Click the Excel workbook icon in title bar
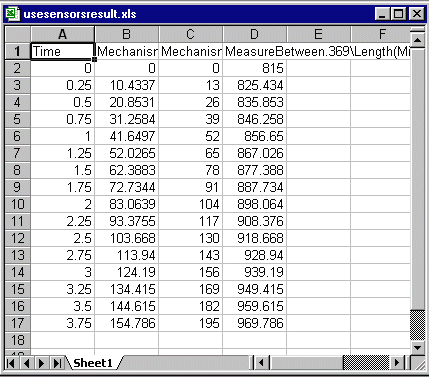Viewport: 429px width, 377px height. coord(12,14)
